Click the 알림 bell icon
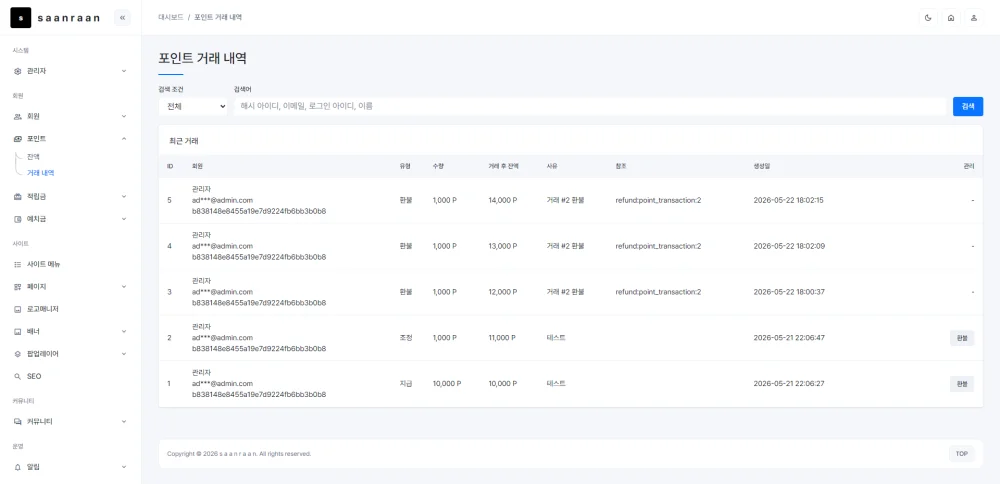 (18, 467)
